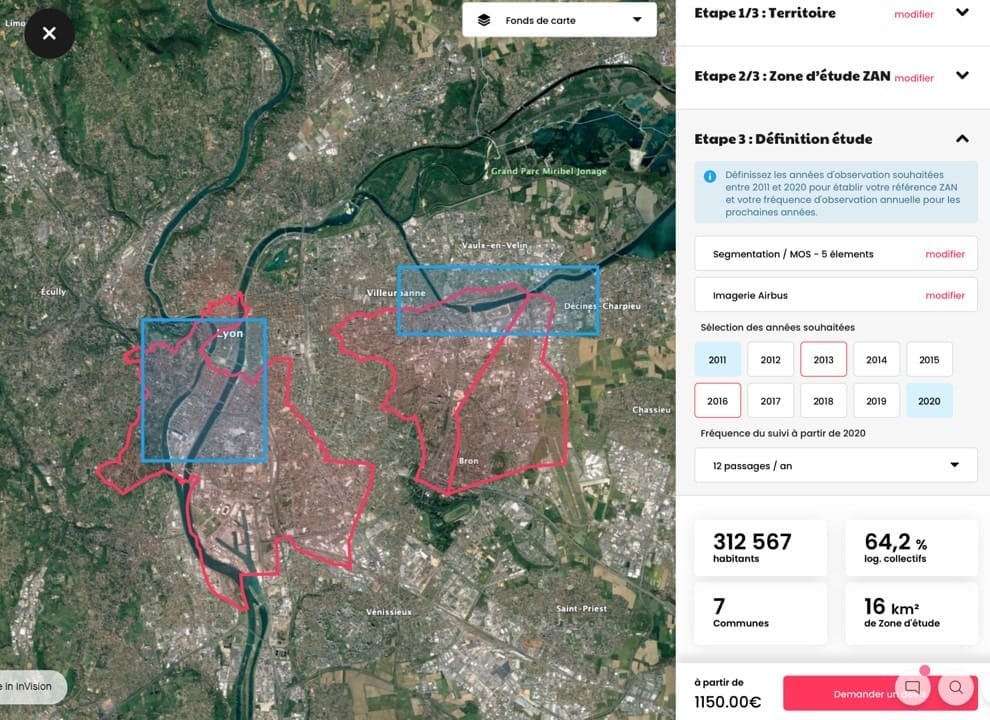Select the year 2018
Viewport: 990px width, 720px height.
click(x=823, y=401)
